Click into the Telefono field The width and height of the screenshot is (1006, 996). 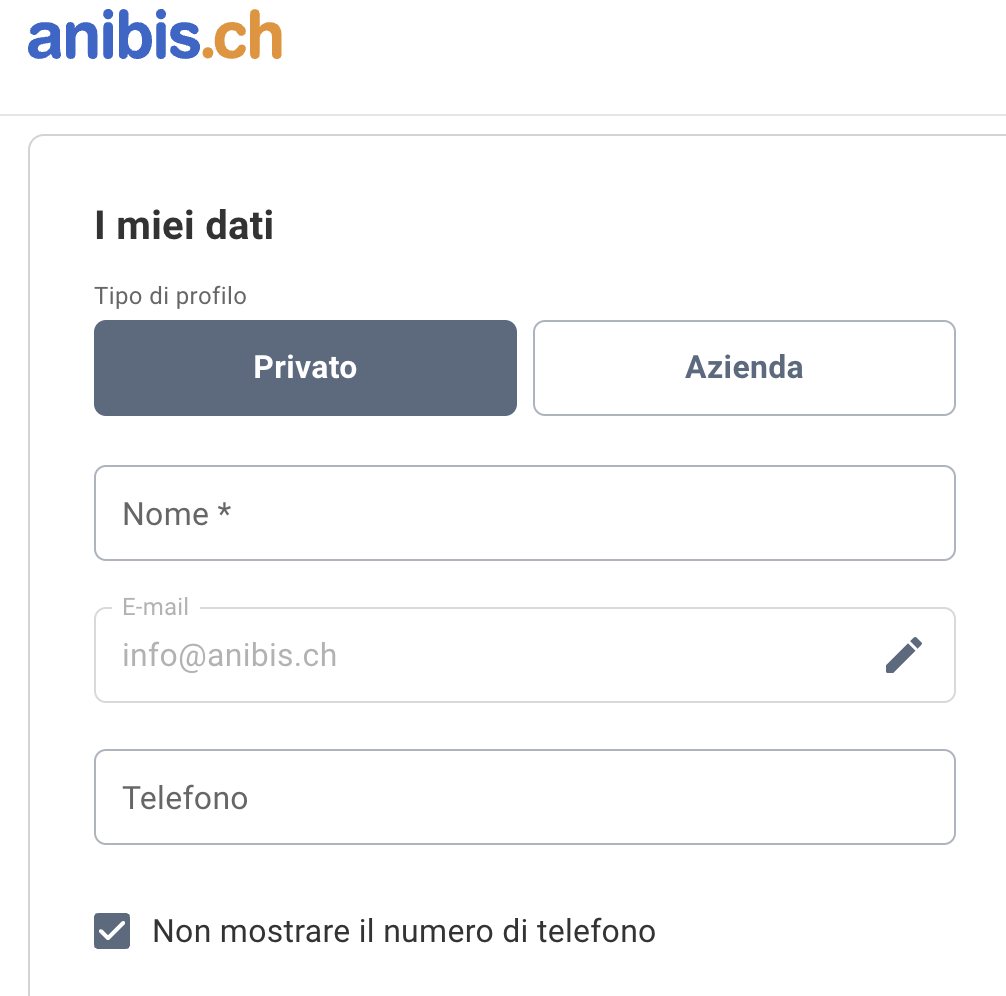(x=525, y=797)
